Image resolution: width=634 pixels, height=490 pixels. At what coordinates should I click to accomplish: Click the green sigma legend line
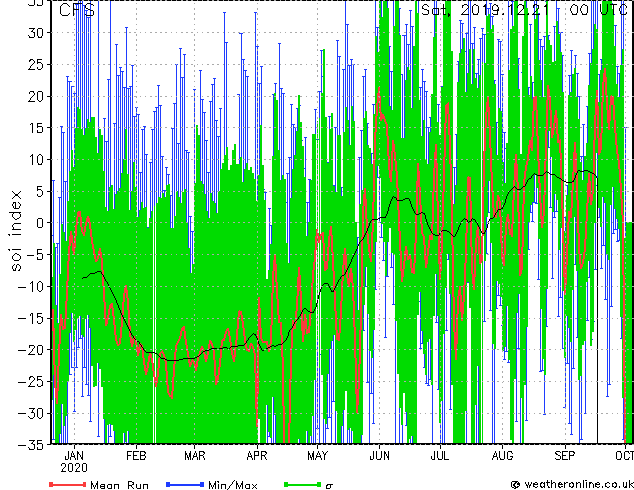point(303,484)
